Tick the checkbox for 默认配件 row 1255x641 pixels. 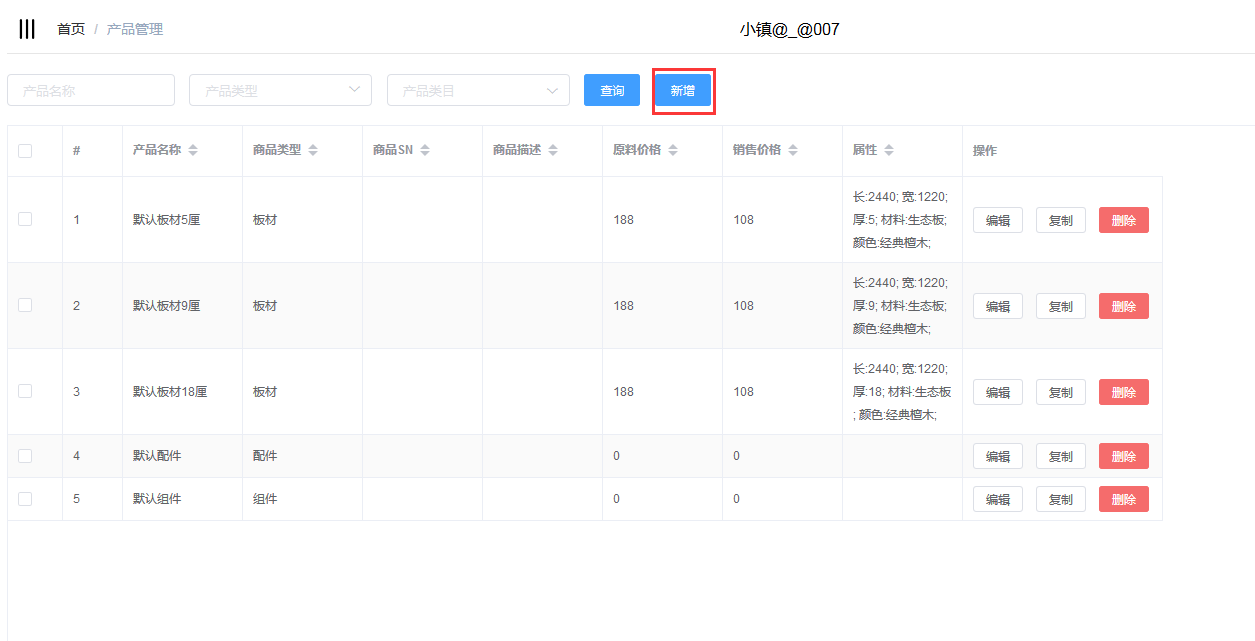pyautogui.click(x=25, y=456)
